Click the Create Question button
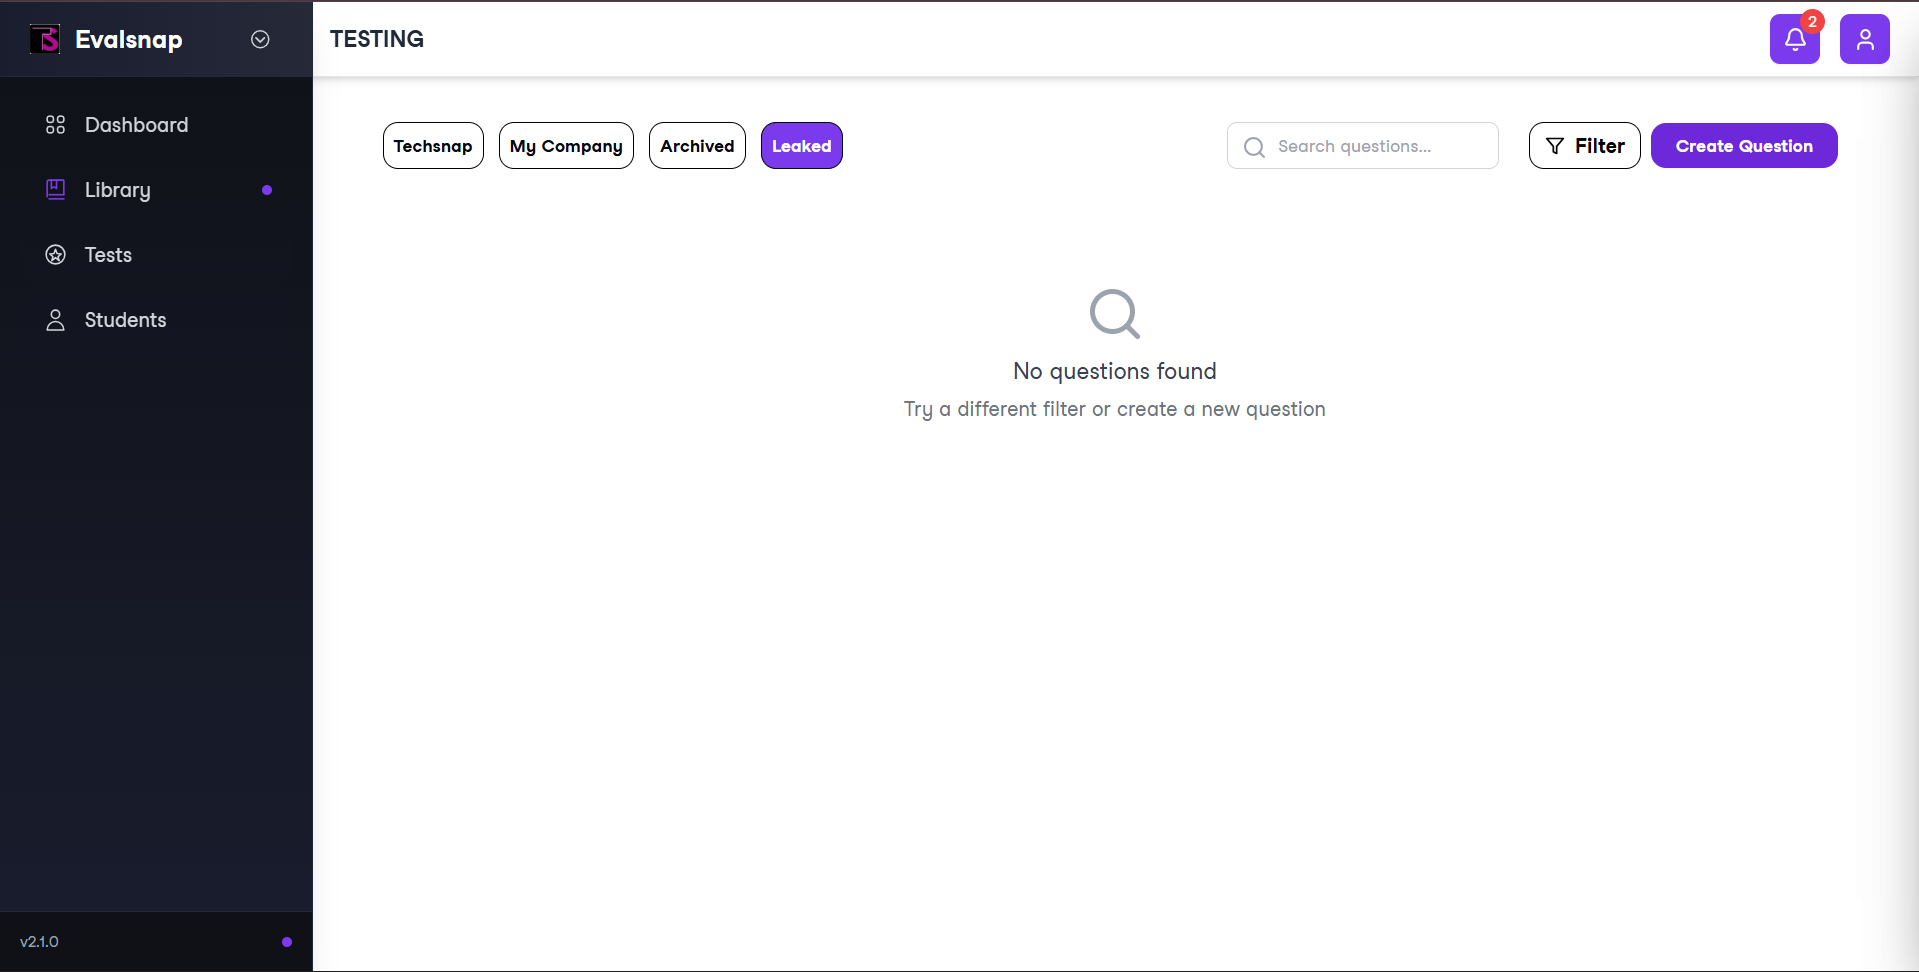The image size is (1919, 972). pos(1744,146)
